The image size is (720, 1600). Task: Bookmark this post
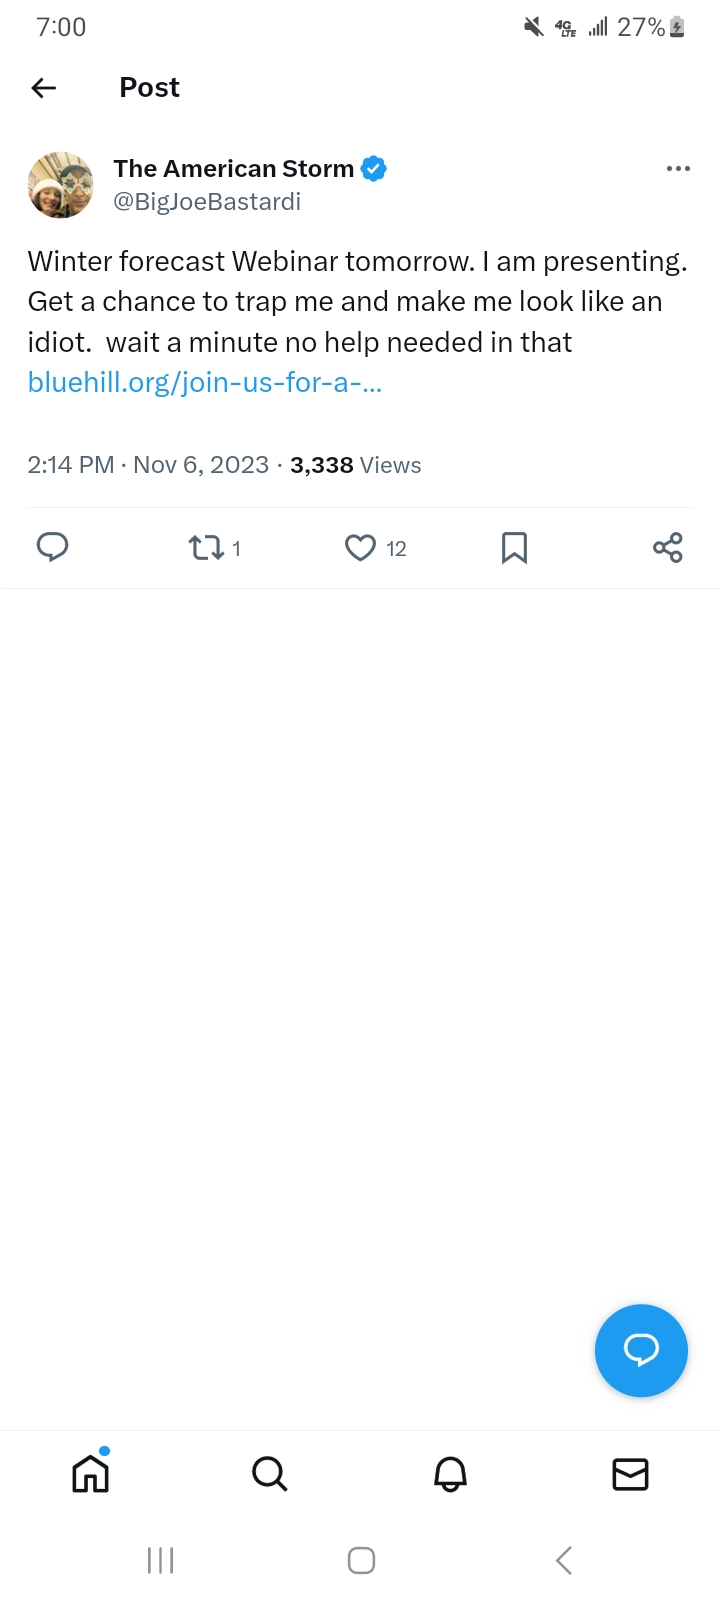[x=514, y=548]
